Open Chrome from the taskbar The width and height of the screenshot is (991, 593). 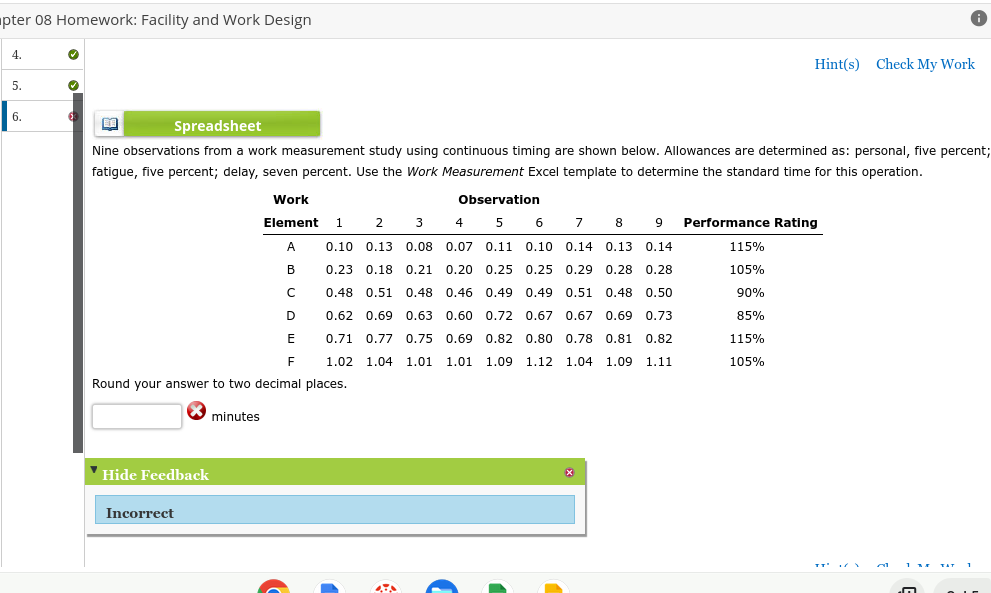tap(273, 587)
